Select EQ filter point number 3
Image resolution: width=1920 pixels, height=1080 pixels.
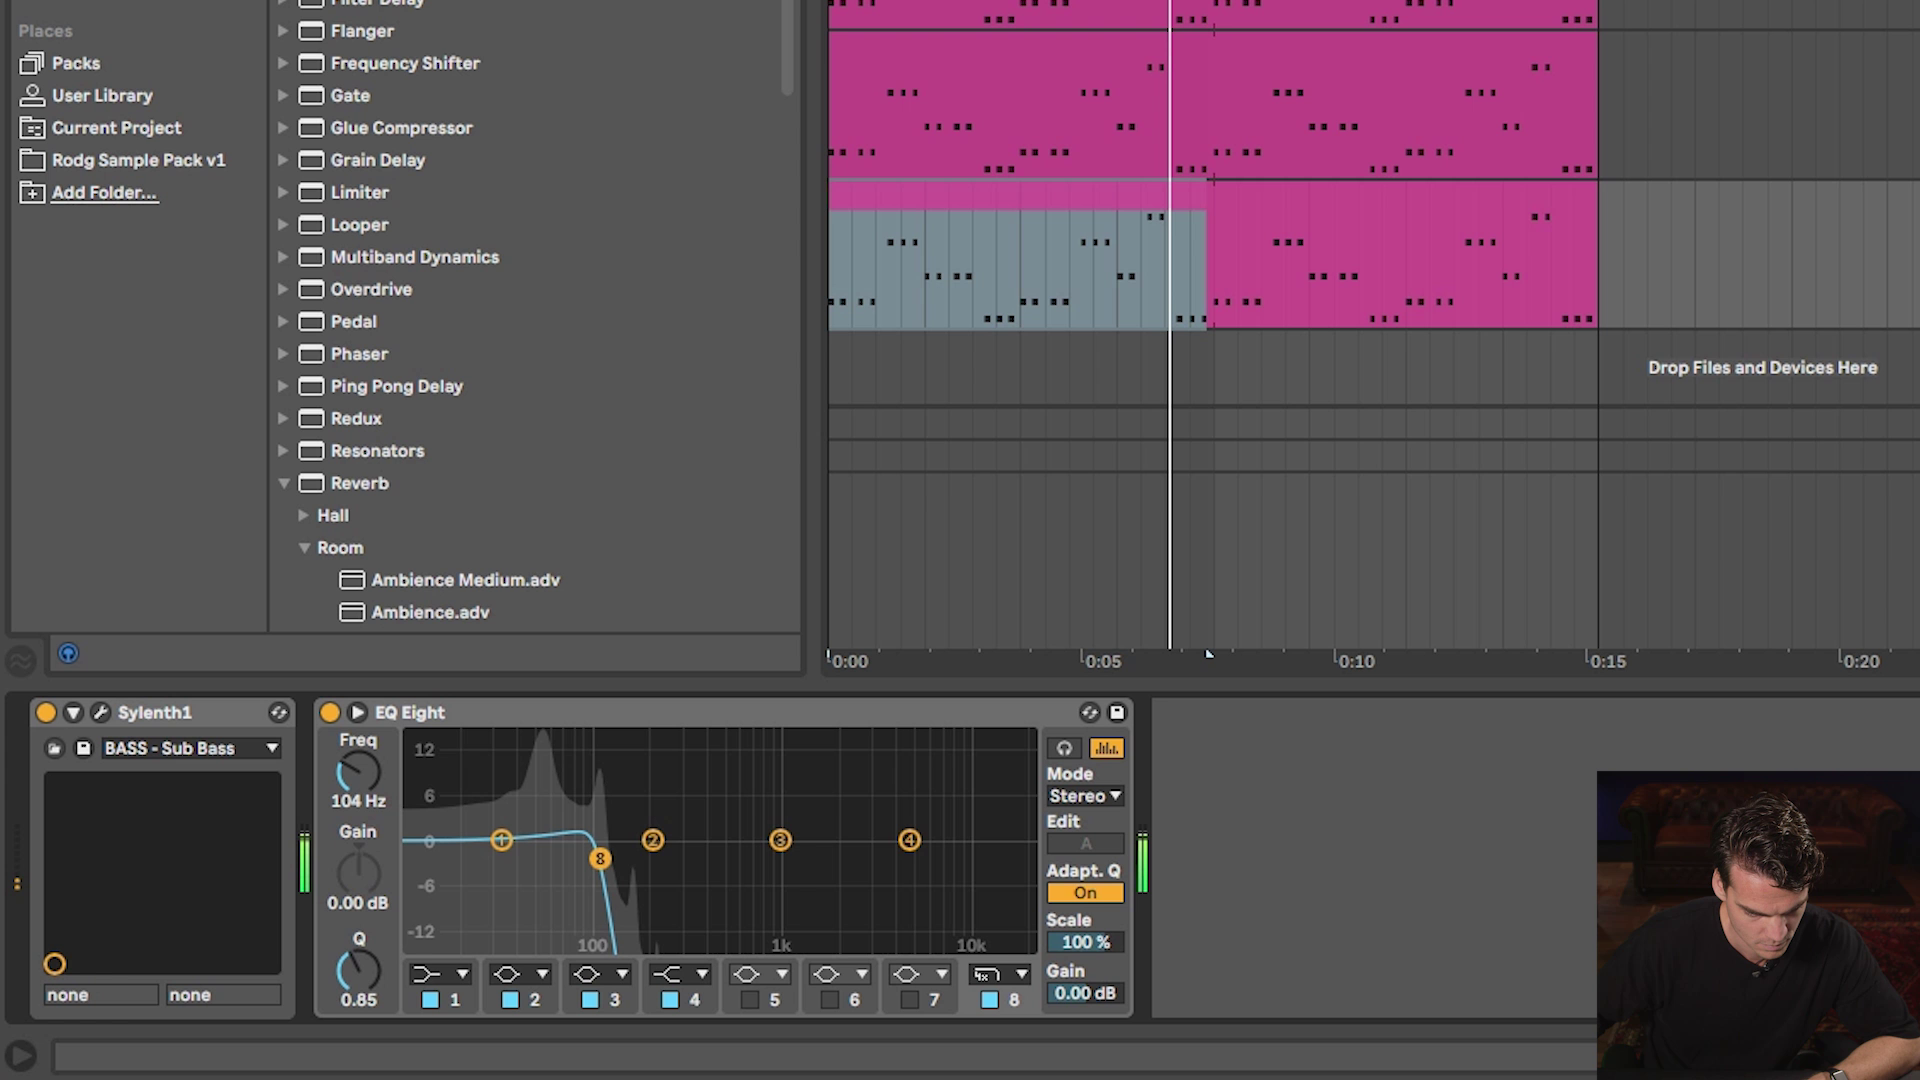pyautogui.click(x=780, y=841)
